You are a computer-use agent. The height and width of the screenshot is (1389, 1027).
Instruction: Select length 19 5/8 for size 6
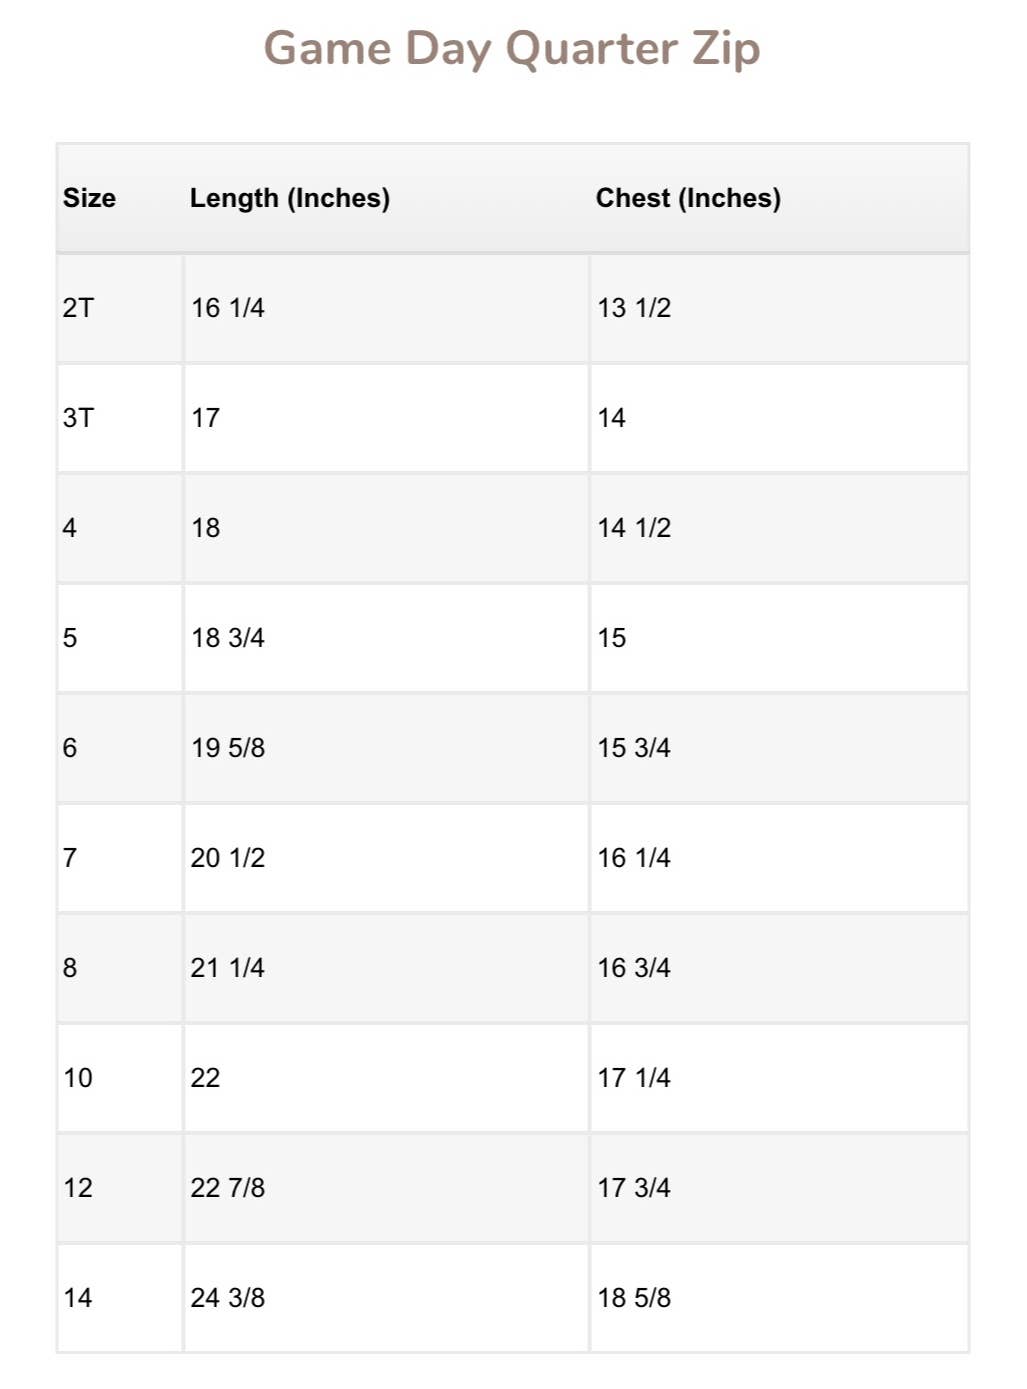pyautogui.click(x=228, y=748)
